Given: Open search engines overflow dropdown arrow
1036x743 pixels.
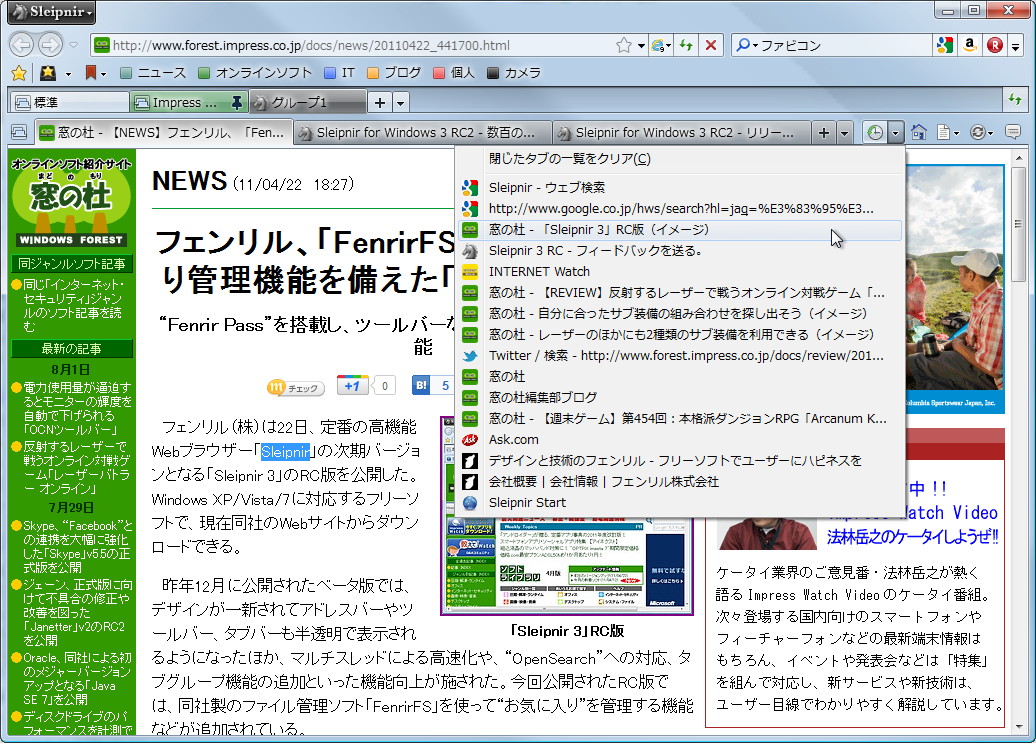Looking at the screenshot, I should pos(1016,46).
